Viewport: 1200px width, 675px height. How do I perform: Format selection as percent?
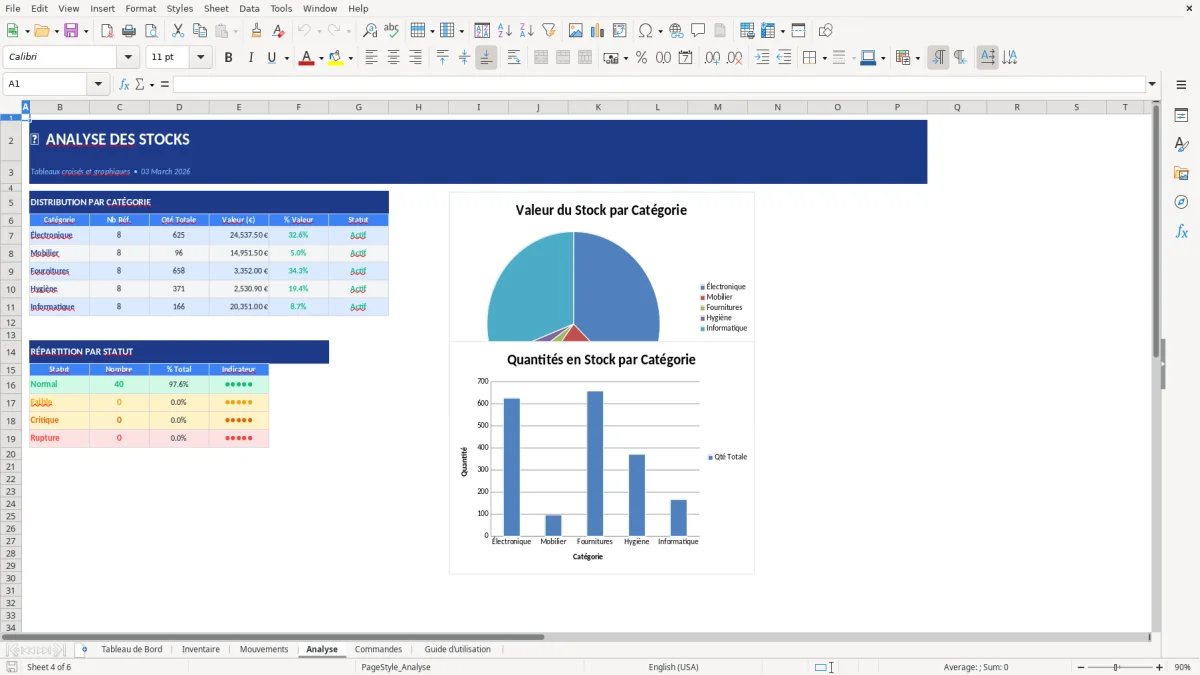coord(641,57)
